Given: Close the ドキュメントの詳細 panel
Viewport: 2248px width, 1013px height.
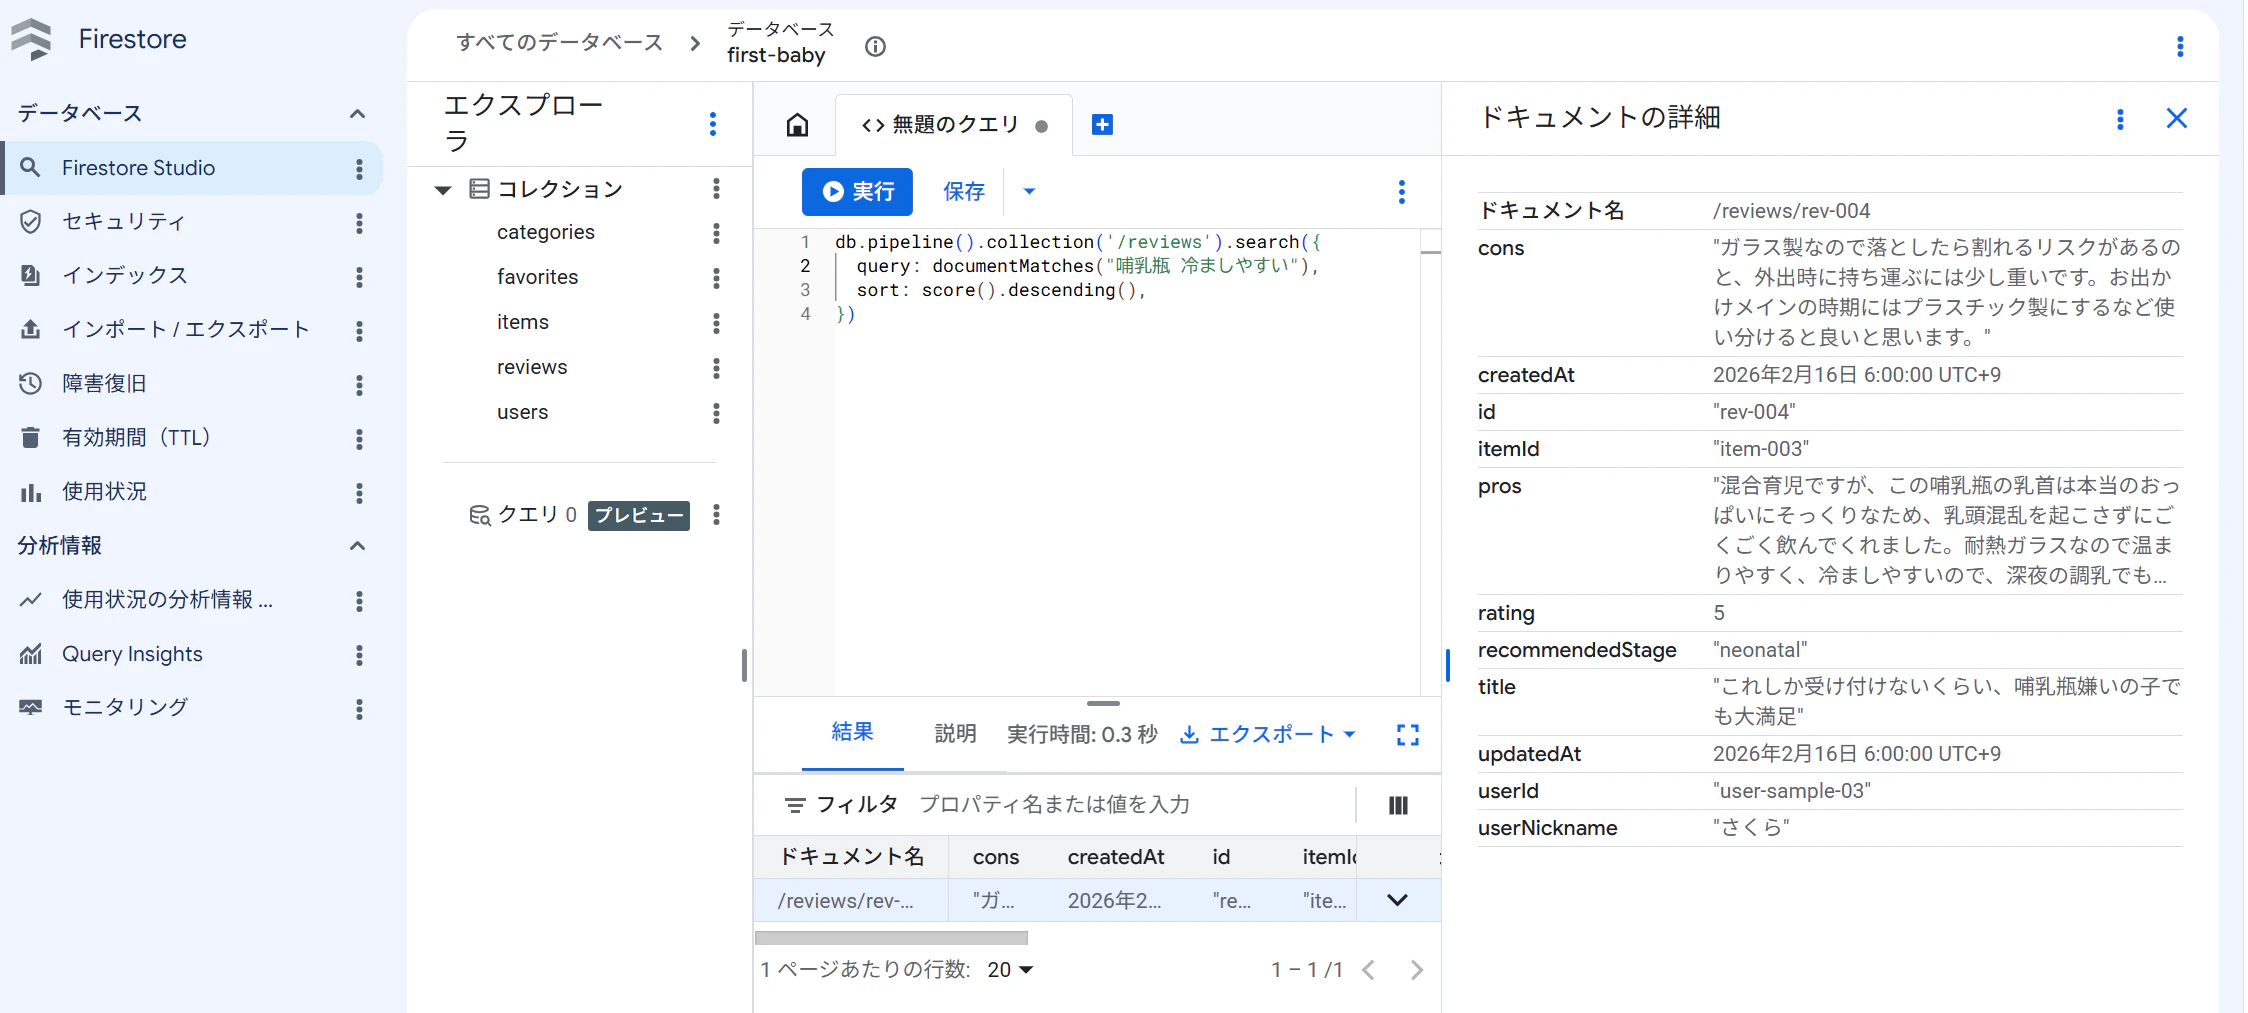Looking at the screenshot, I should pos(2177,119).
